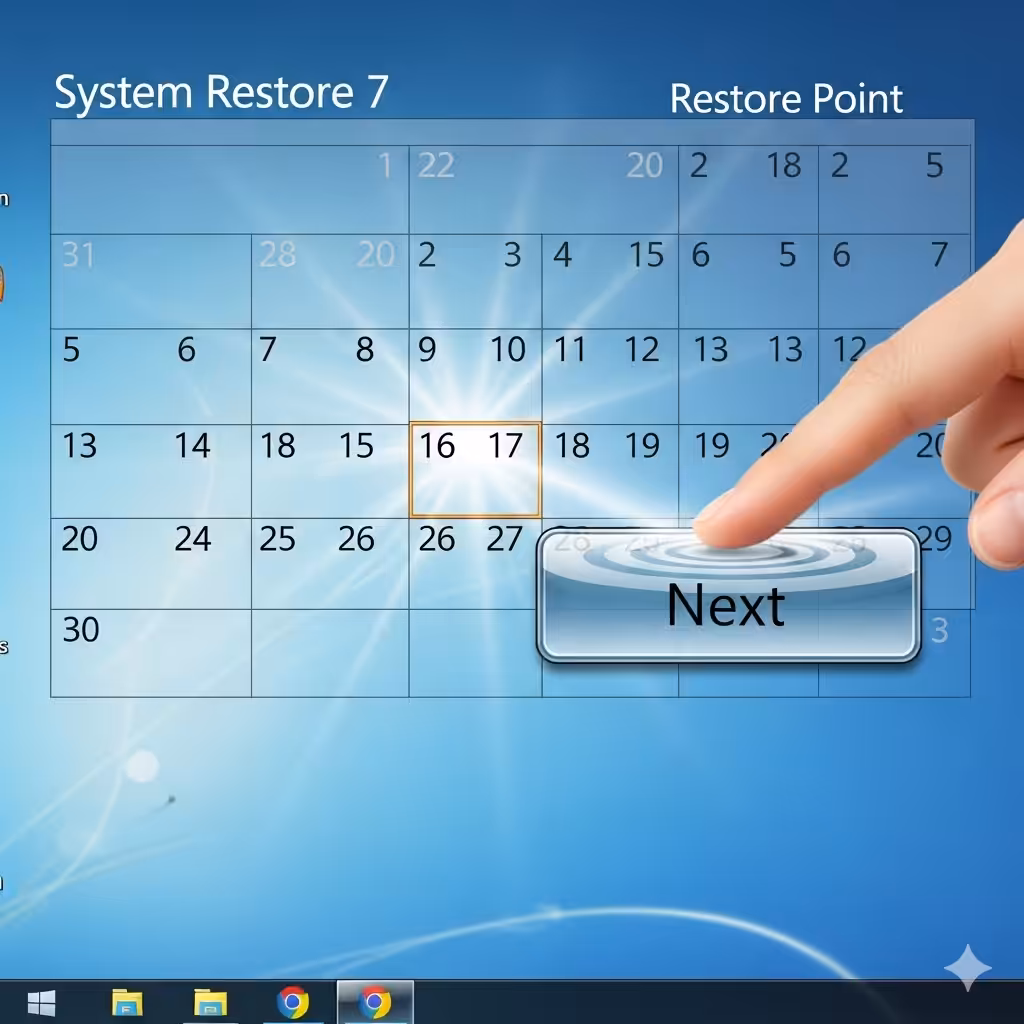The width and height of the screenshot is (1024, 1024).
Task: Select calendar date 9
Action: (427, 349)
